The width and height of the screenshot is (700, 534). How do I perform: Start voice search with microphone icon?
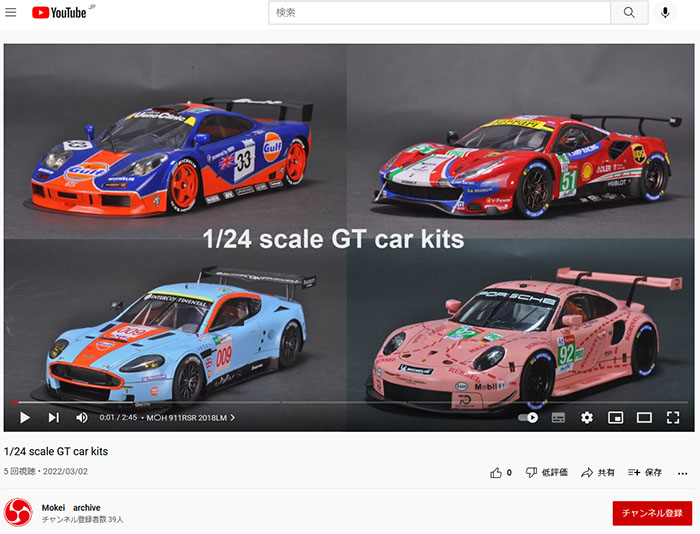click(665, 13)
